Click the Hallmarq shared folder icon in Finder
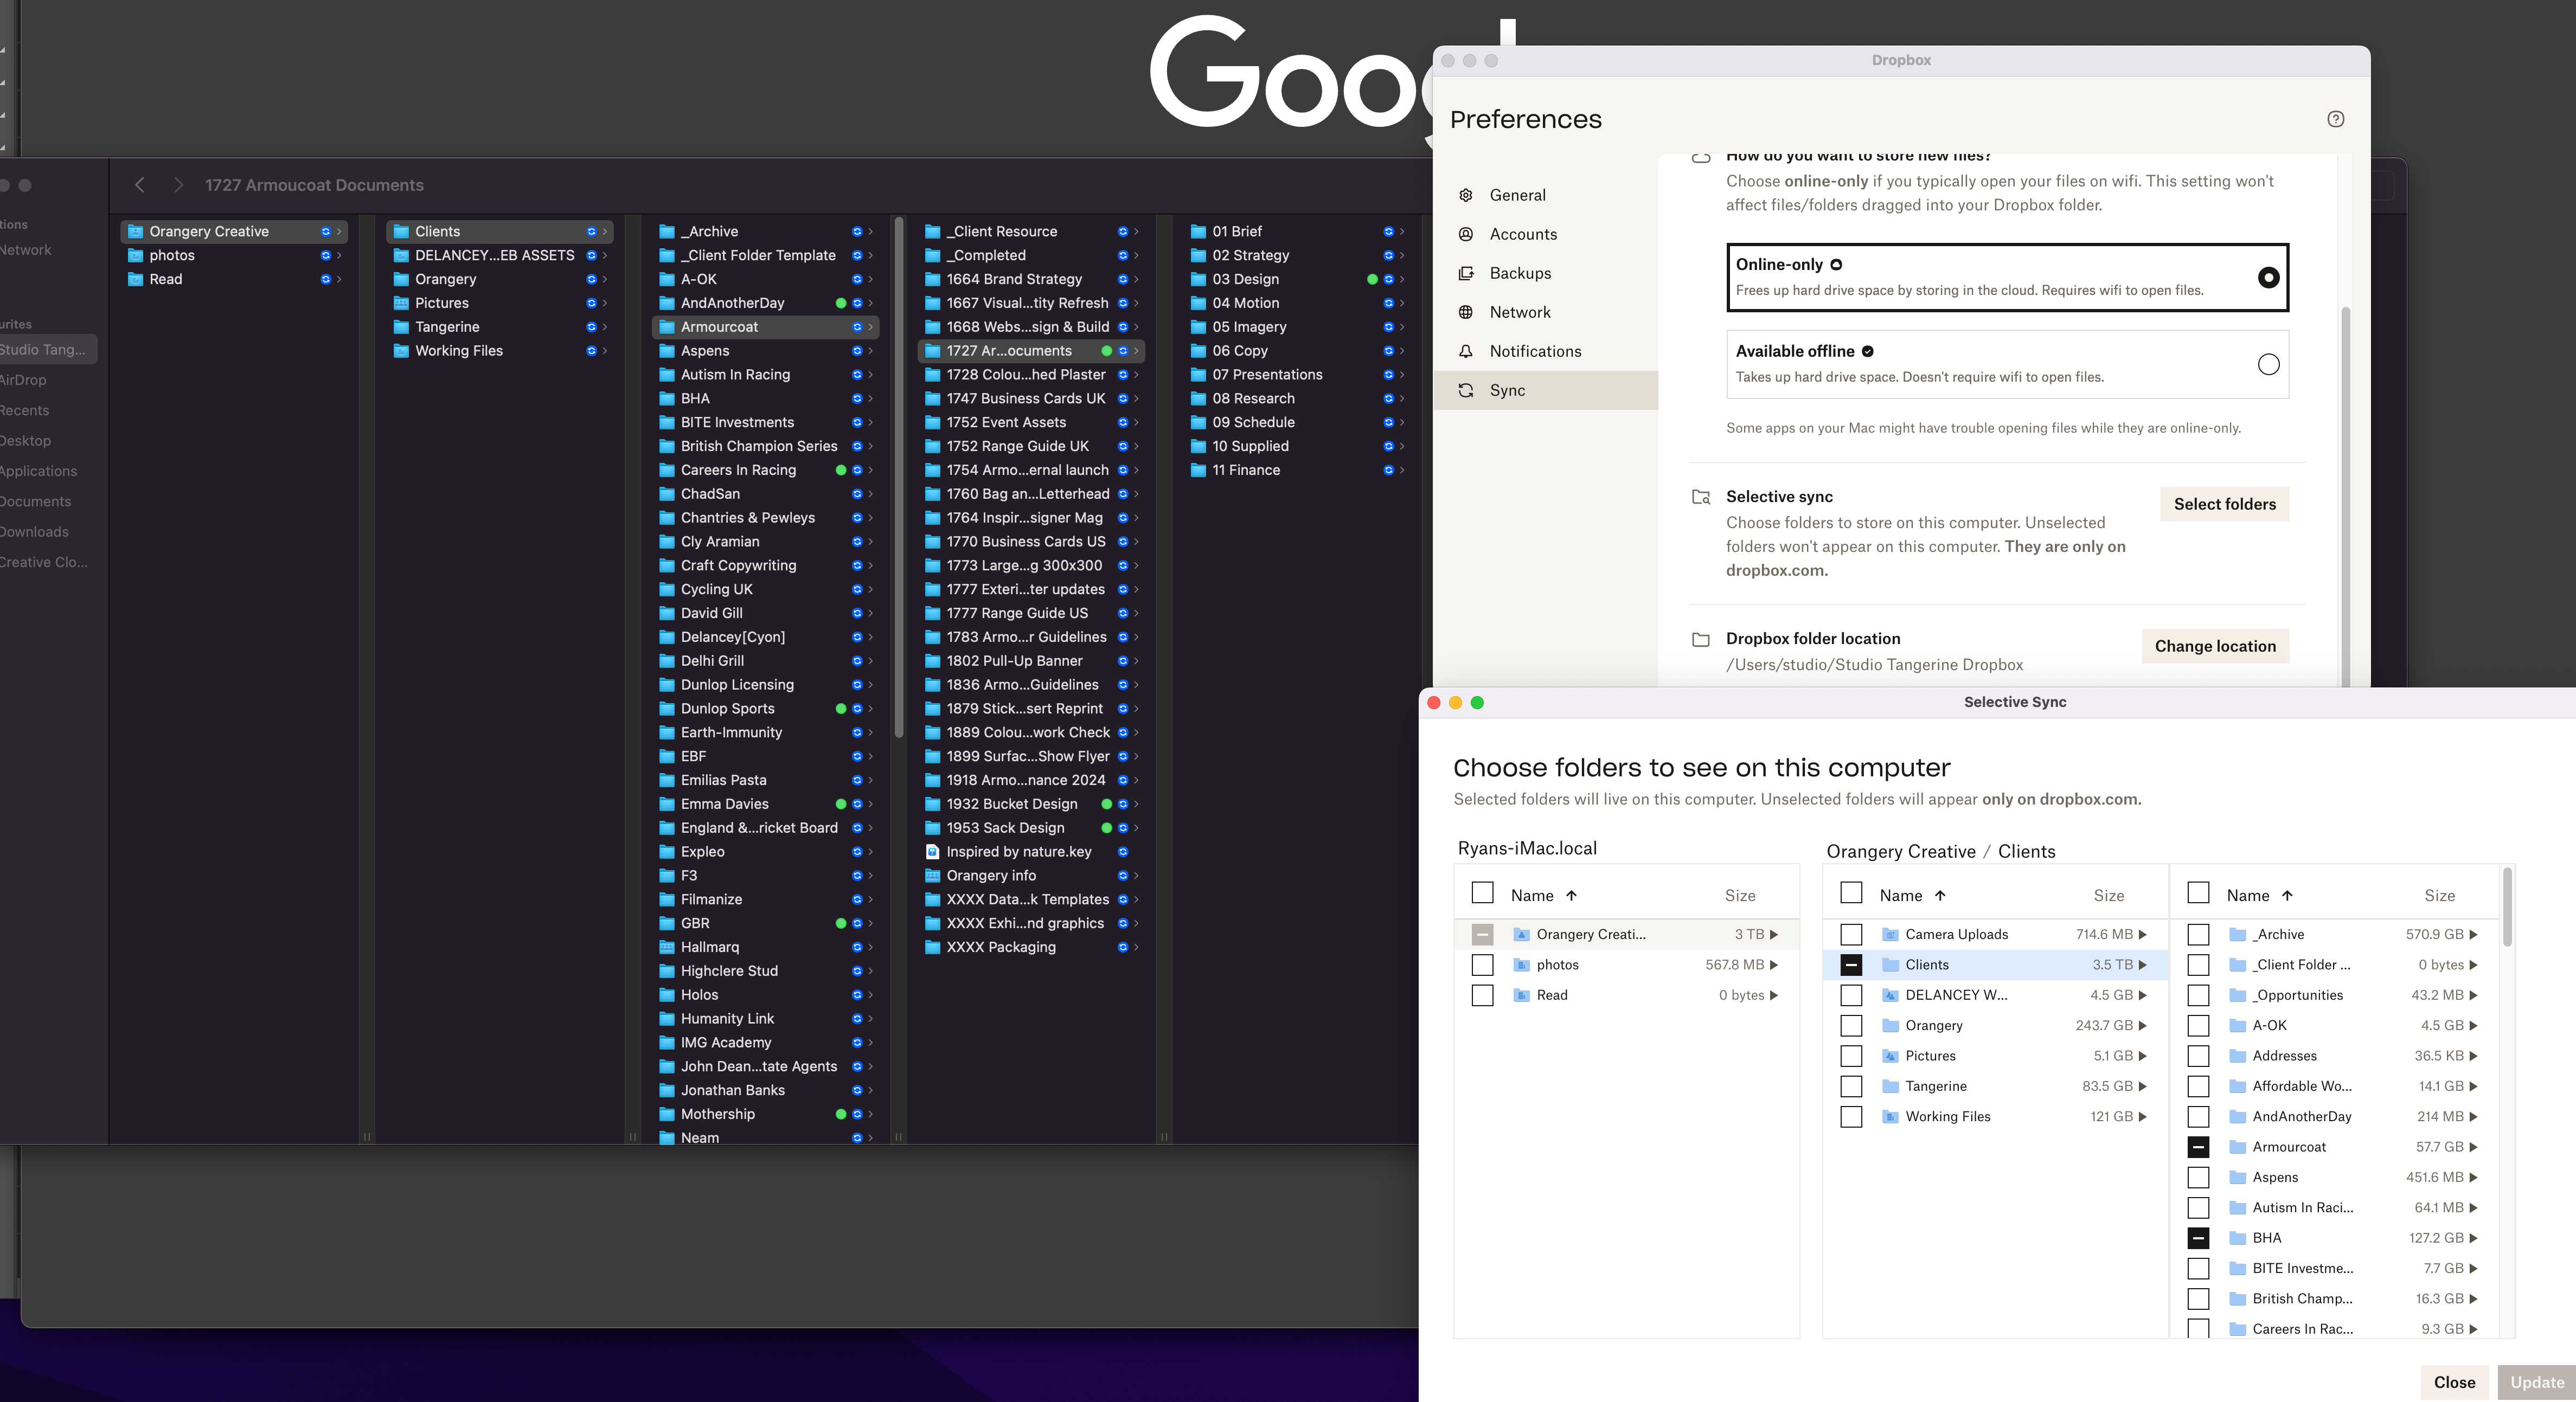Screen dimensions: 2576x1402 click(667, 947)
